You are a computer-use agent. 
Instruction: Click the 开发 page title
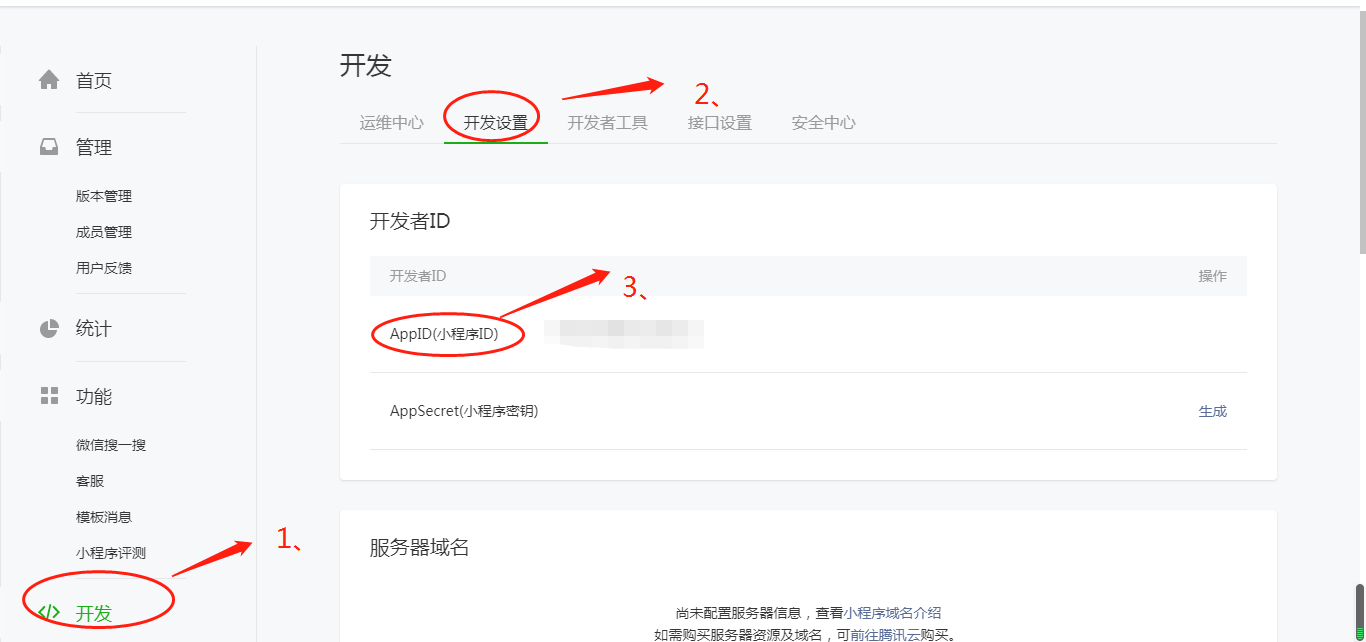pyautogui.click(x=366, y=66)
